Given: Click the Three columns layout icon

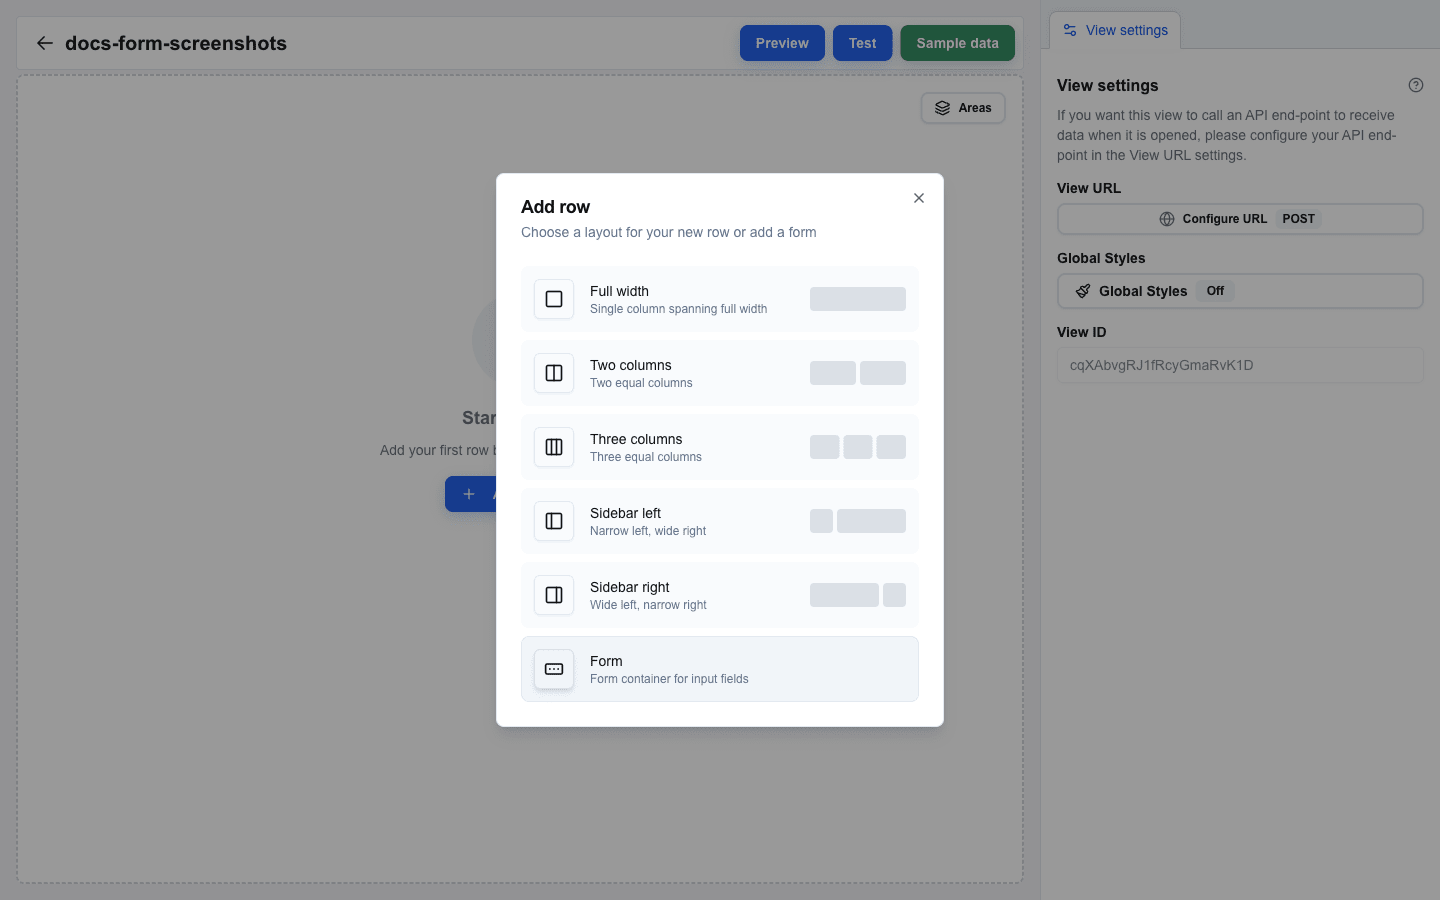Looking at the screenshot, I should [554, 447].
